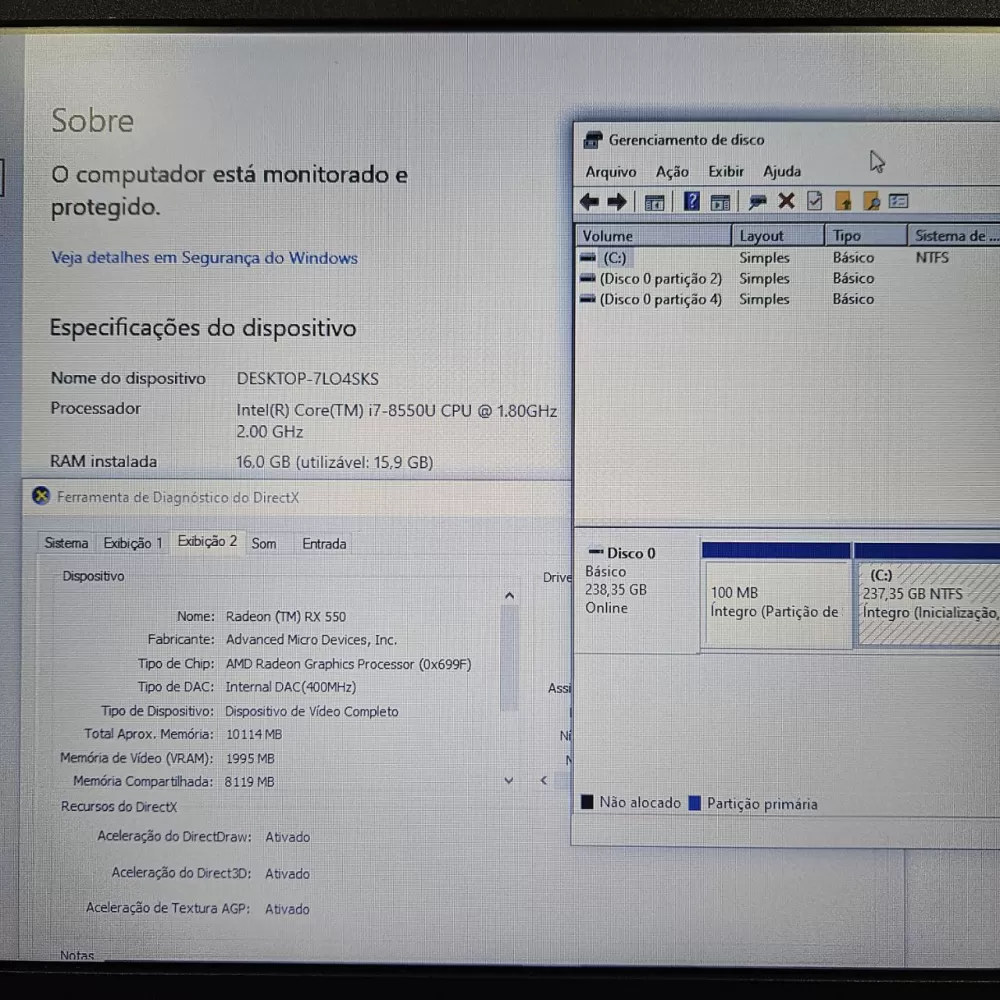Switch to the Sistema tab in DirectX tool
This screenshot has height=1000, width=1000.
(x=66, y=543)
